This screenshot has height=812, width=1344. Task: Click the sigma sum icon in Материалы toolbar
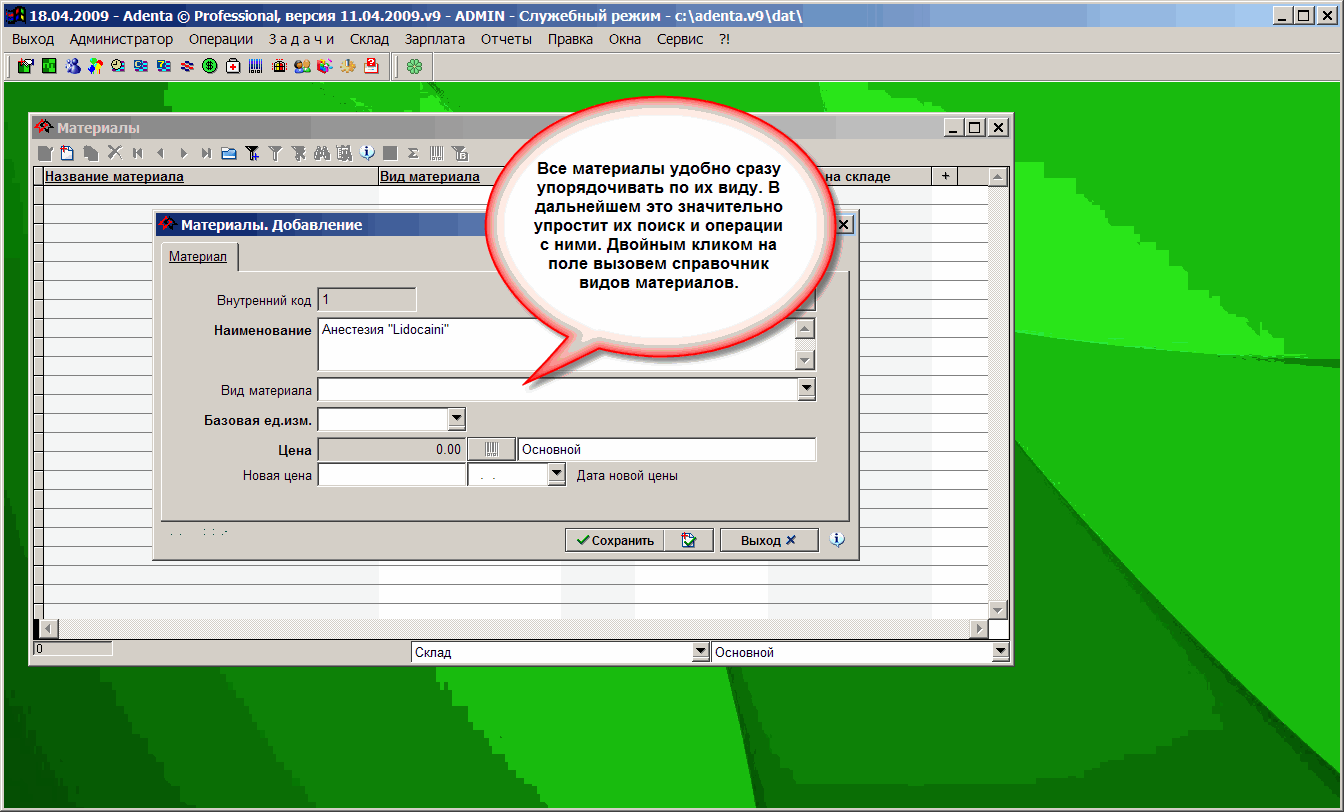coord(413,153)
